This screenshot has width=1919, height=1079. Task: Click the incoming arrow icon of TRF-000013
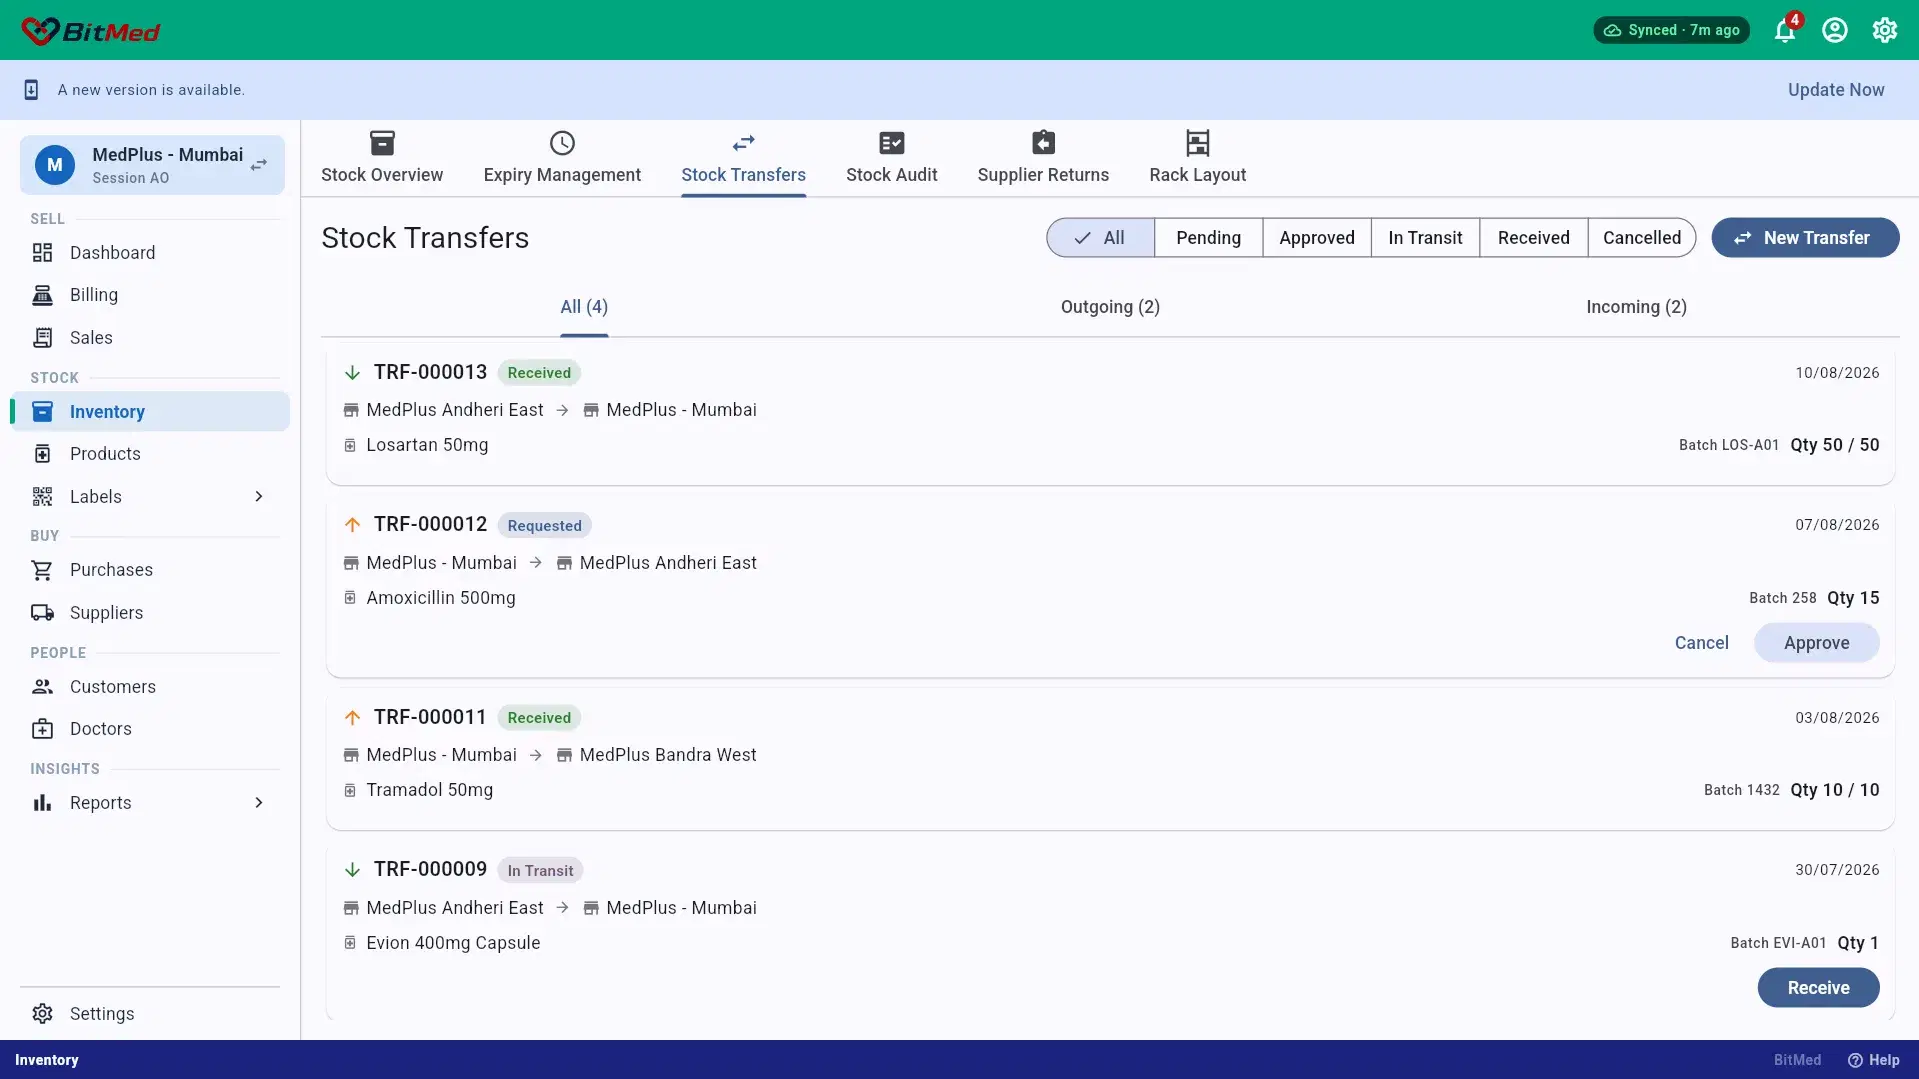click(352, 373)
